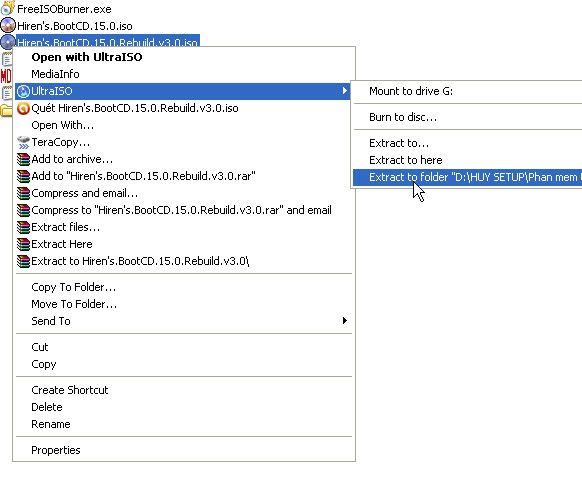Select Copy To Folder...
Screen dimensions: 582x480
click(x=183, y=287)
